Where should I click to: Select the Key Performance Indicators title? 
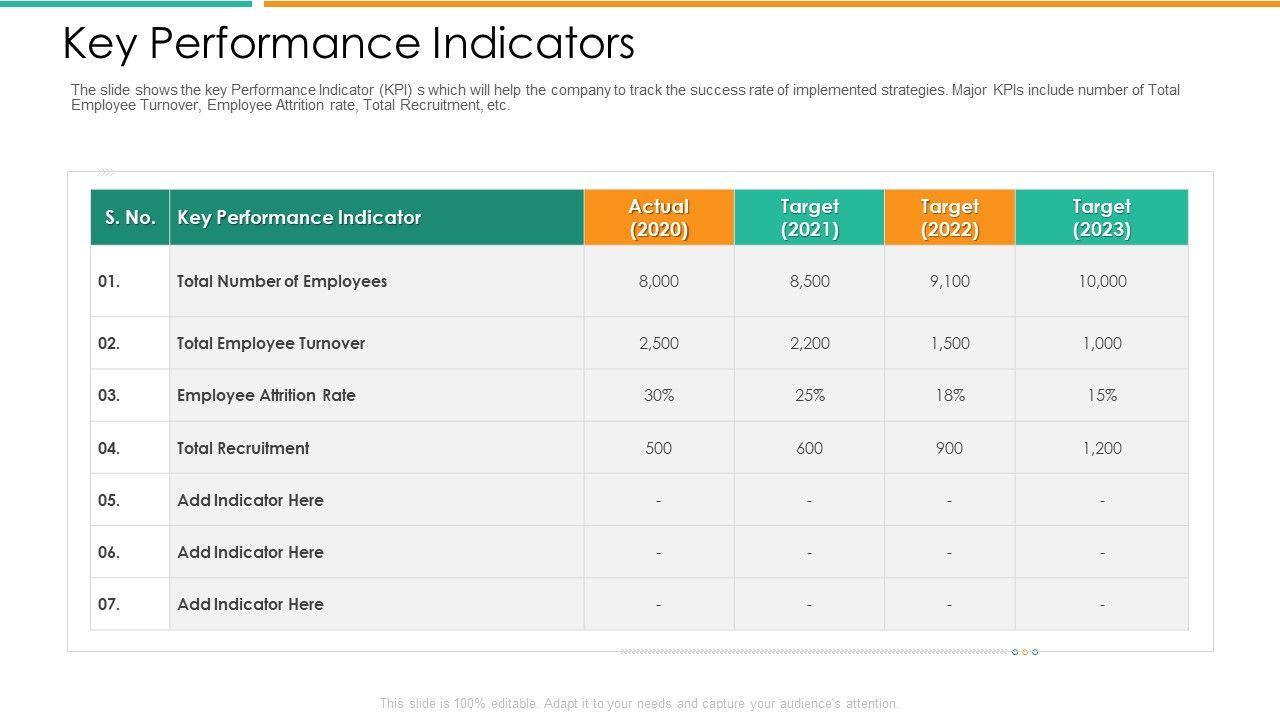(x=348, y=44)
